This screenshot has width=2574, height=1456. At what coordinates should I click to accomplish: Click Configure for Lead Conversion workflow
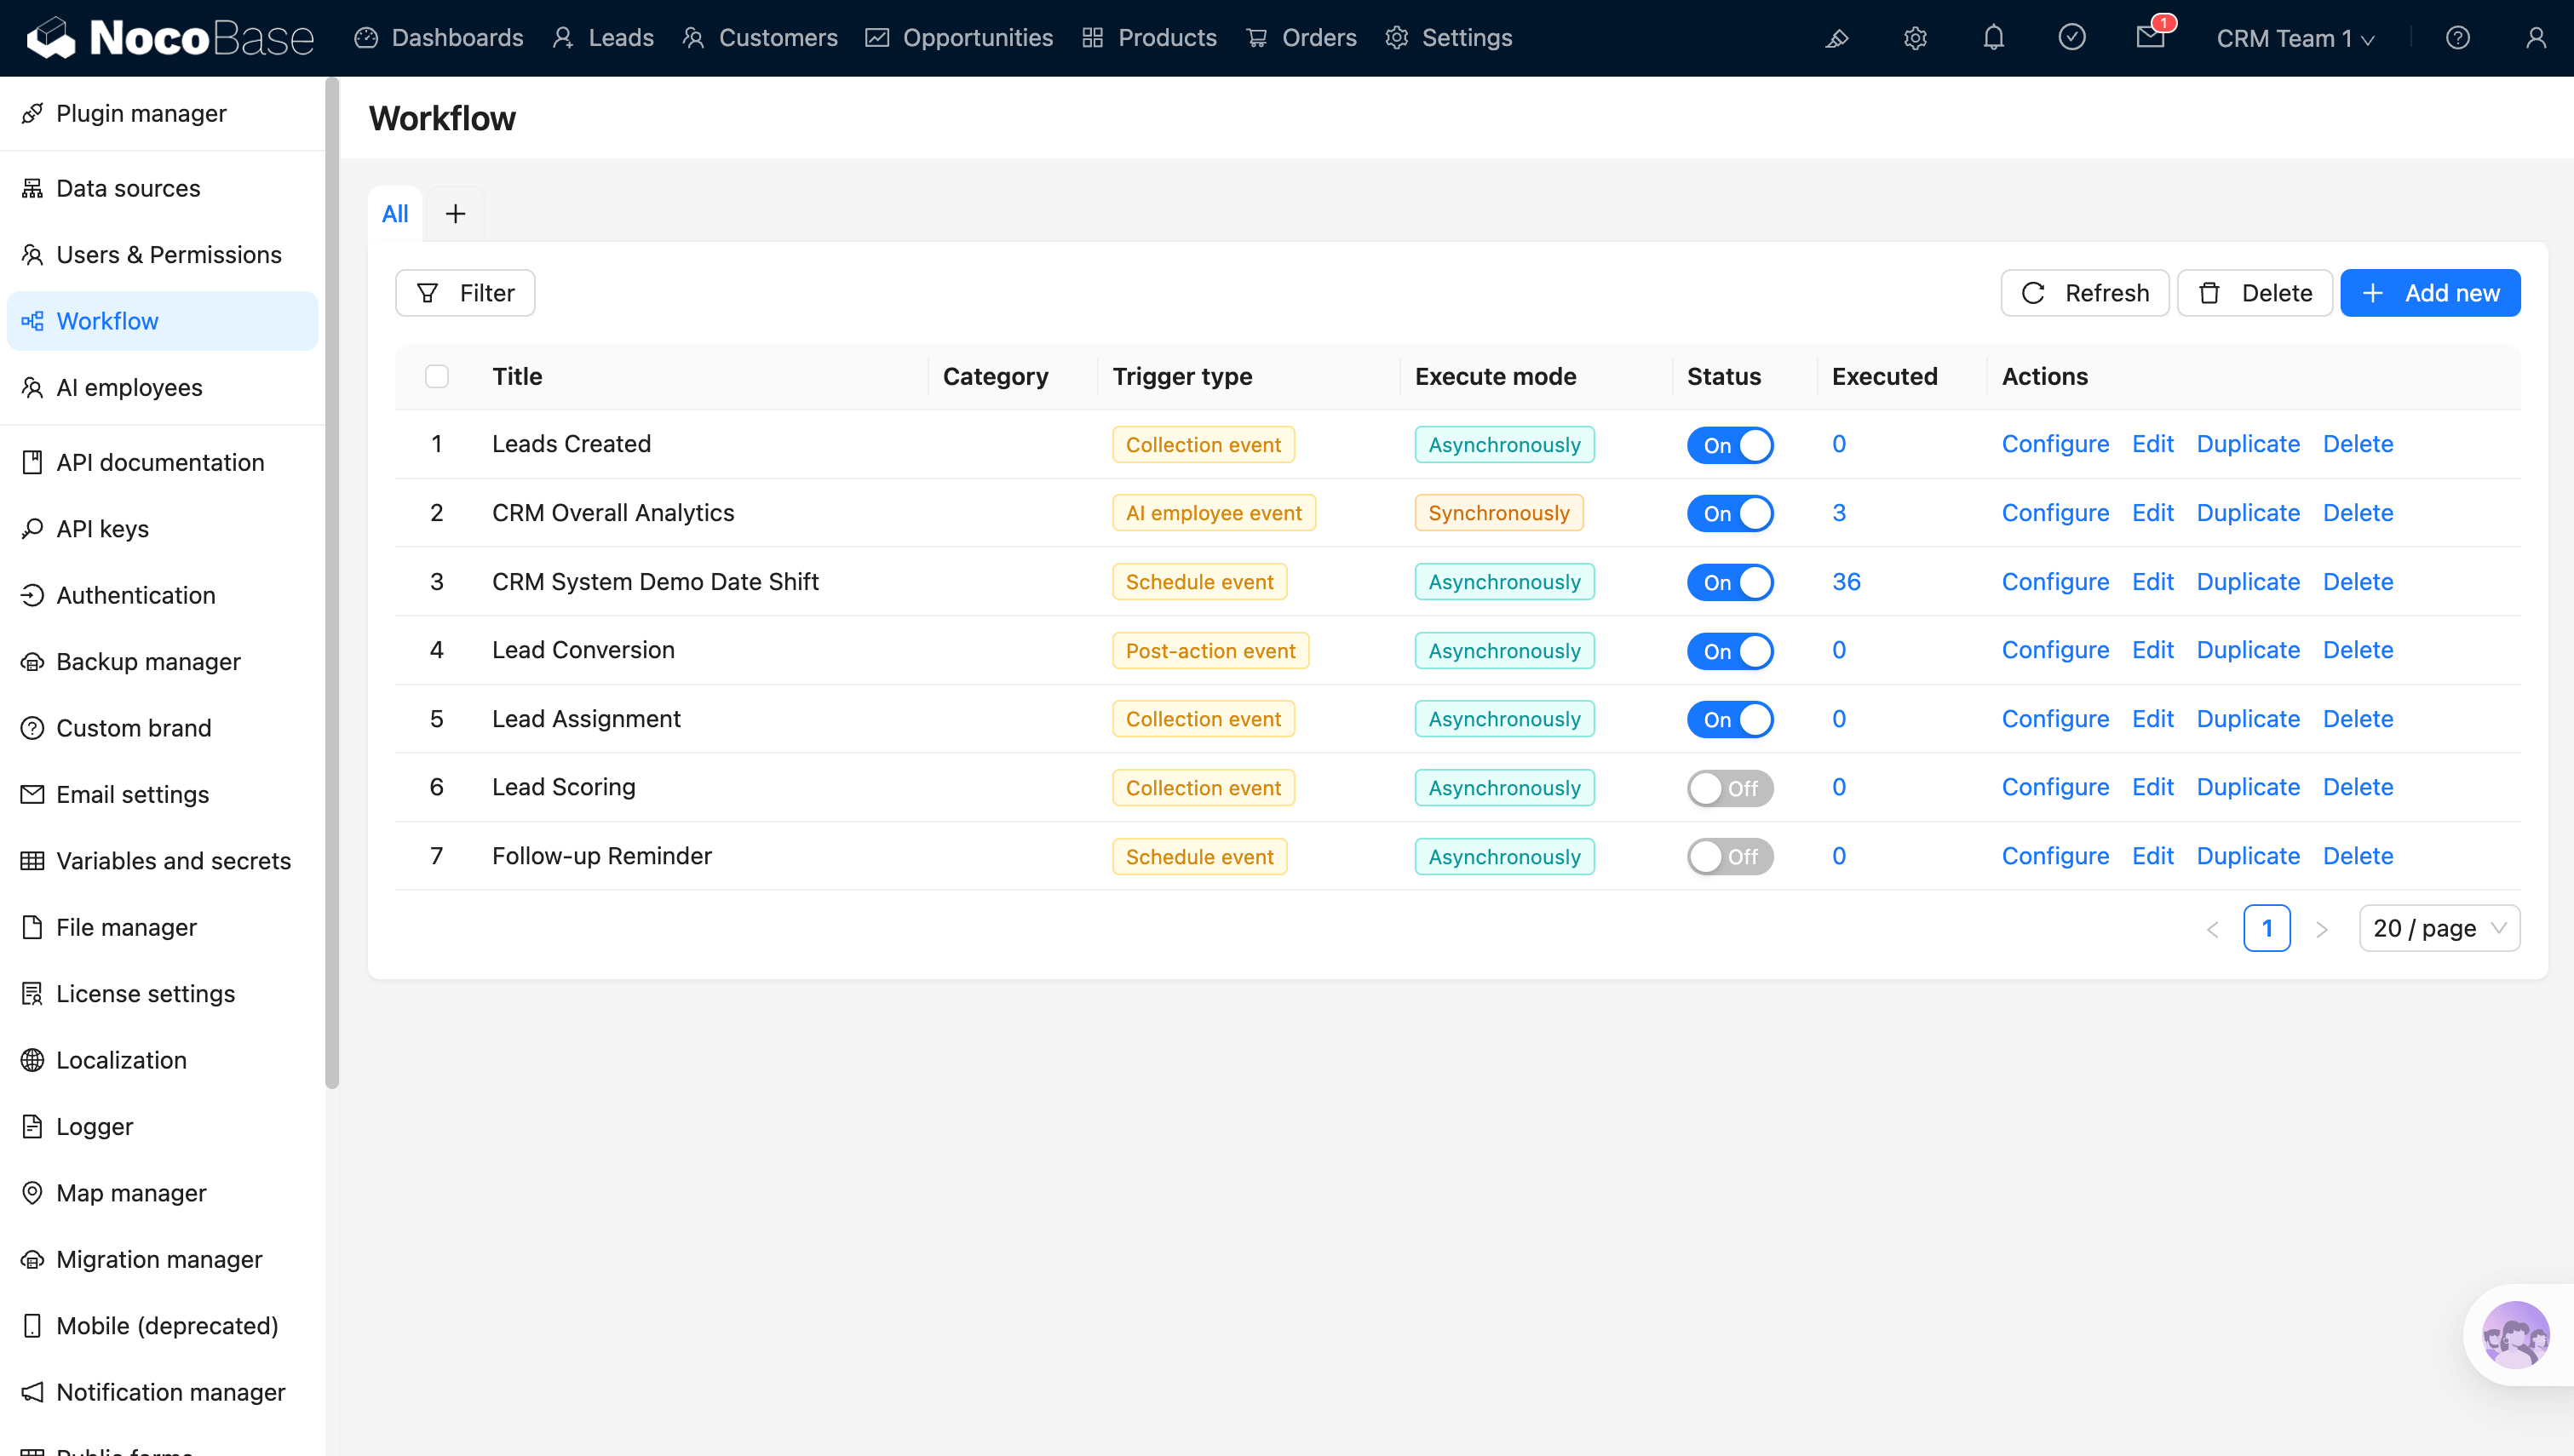coord(2055,650)
